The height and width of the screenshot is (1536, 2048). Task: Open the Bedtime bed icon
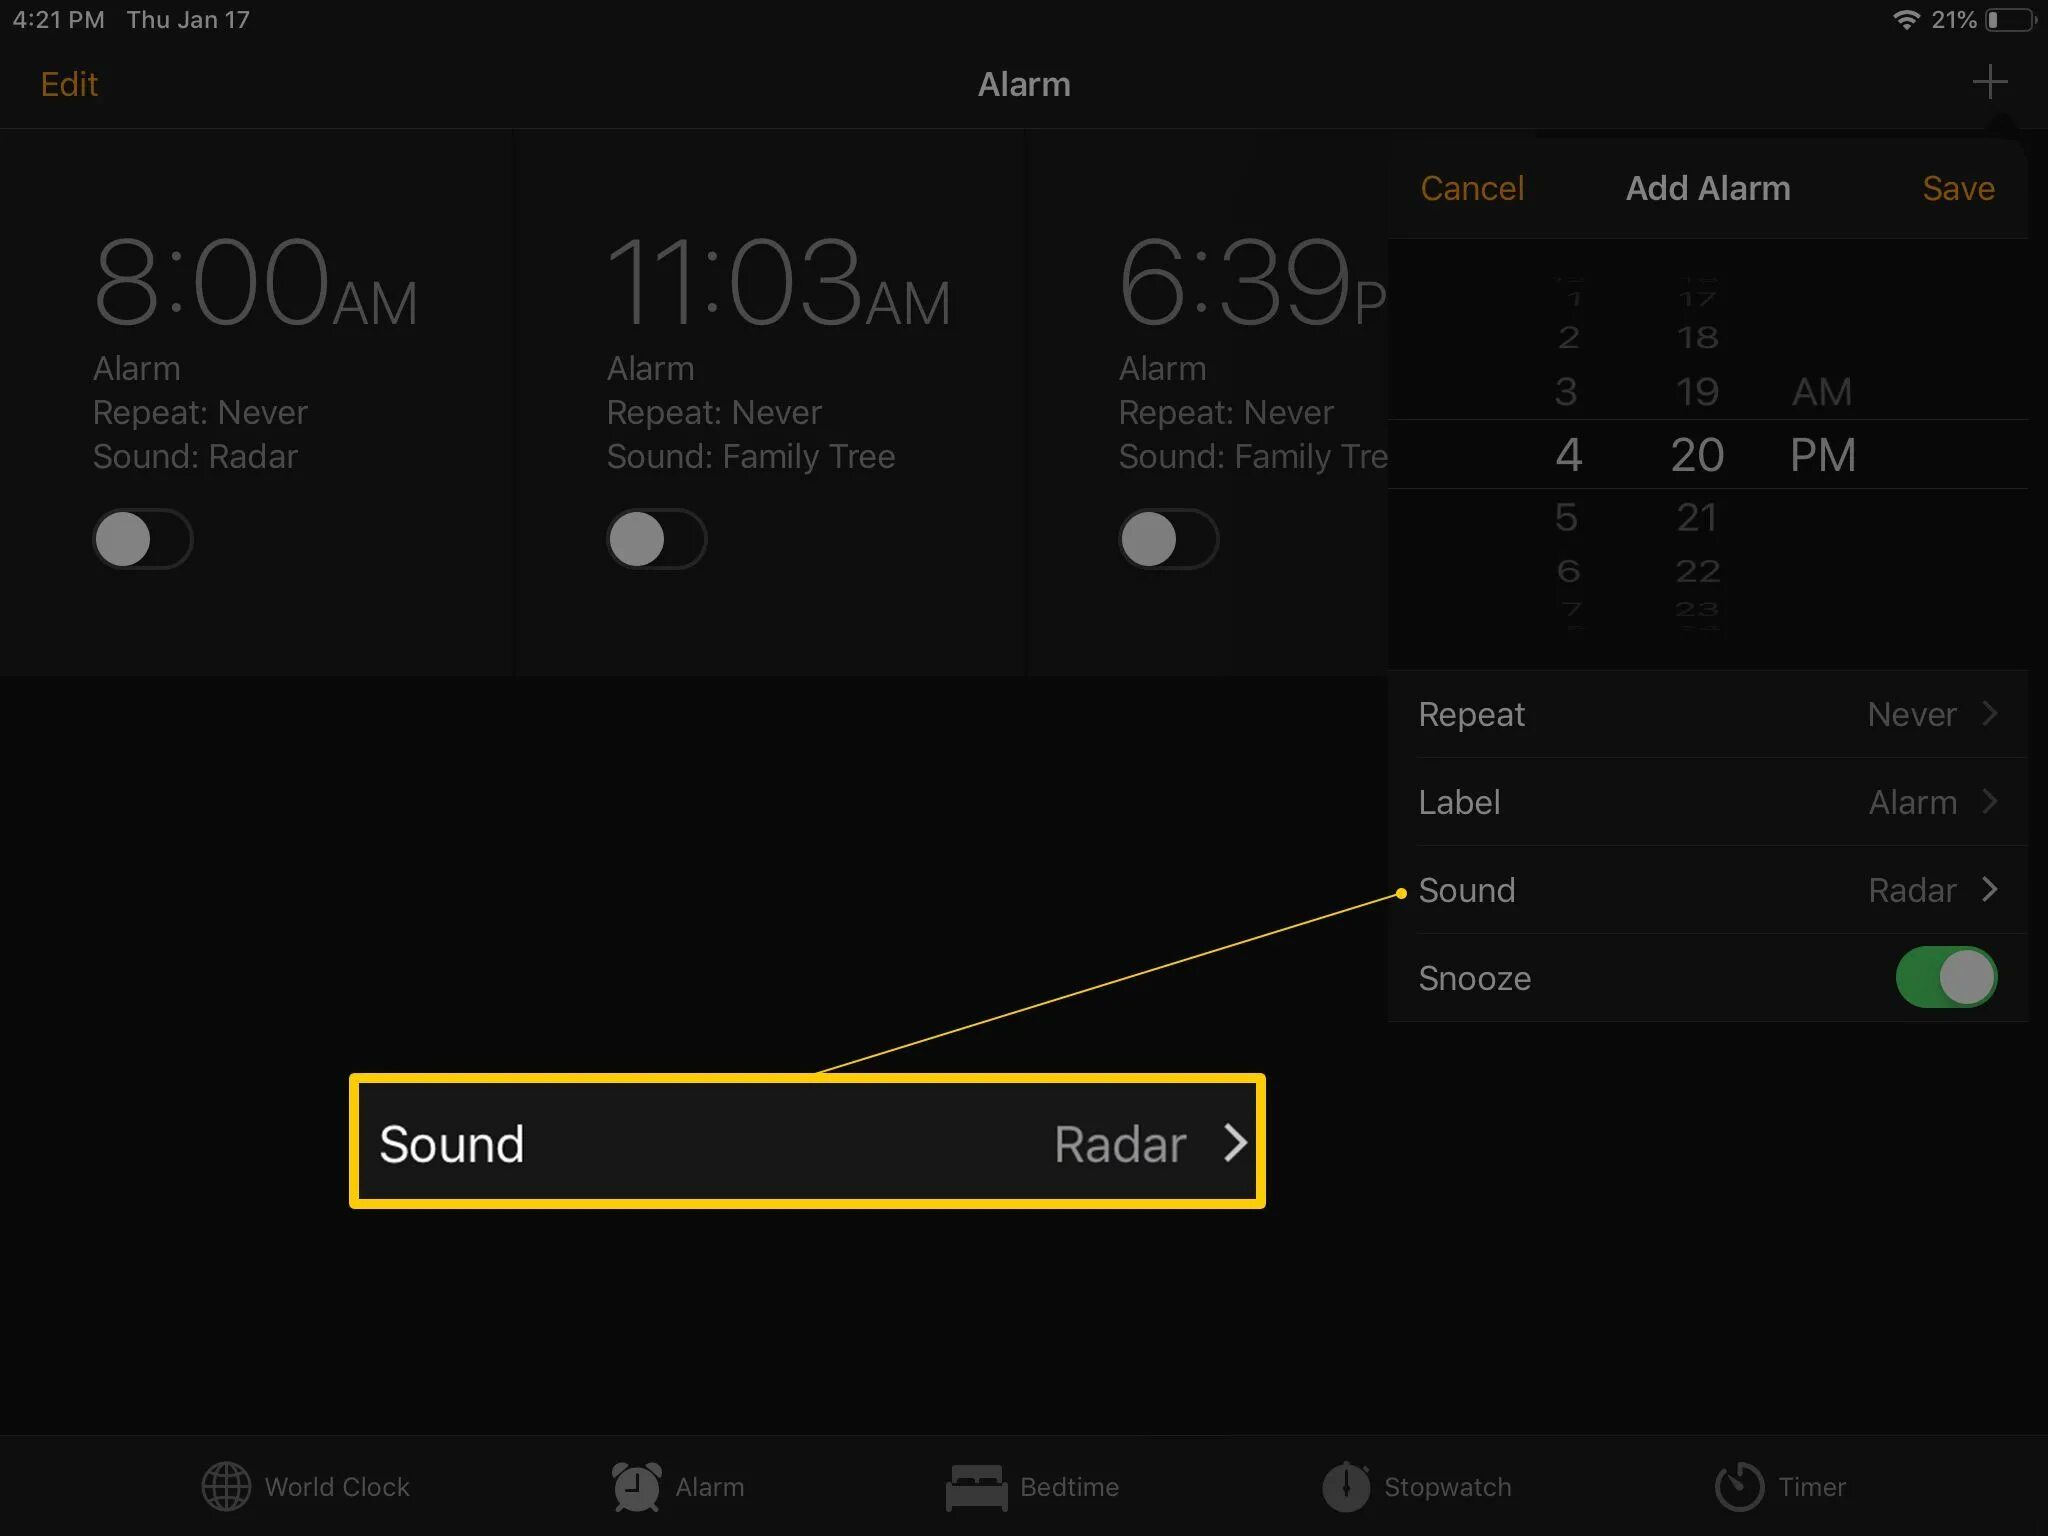(x=976, y=1487)
